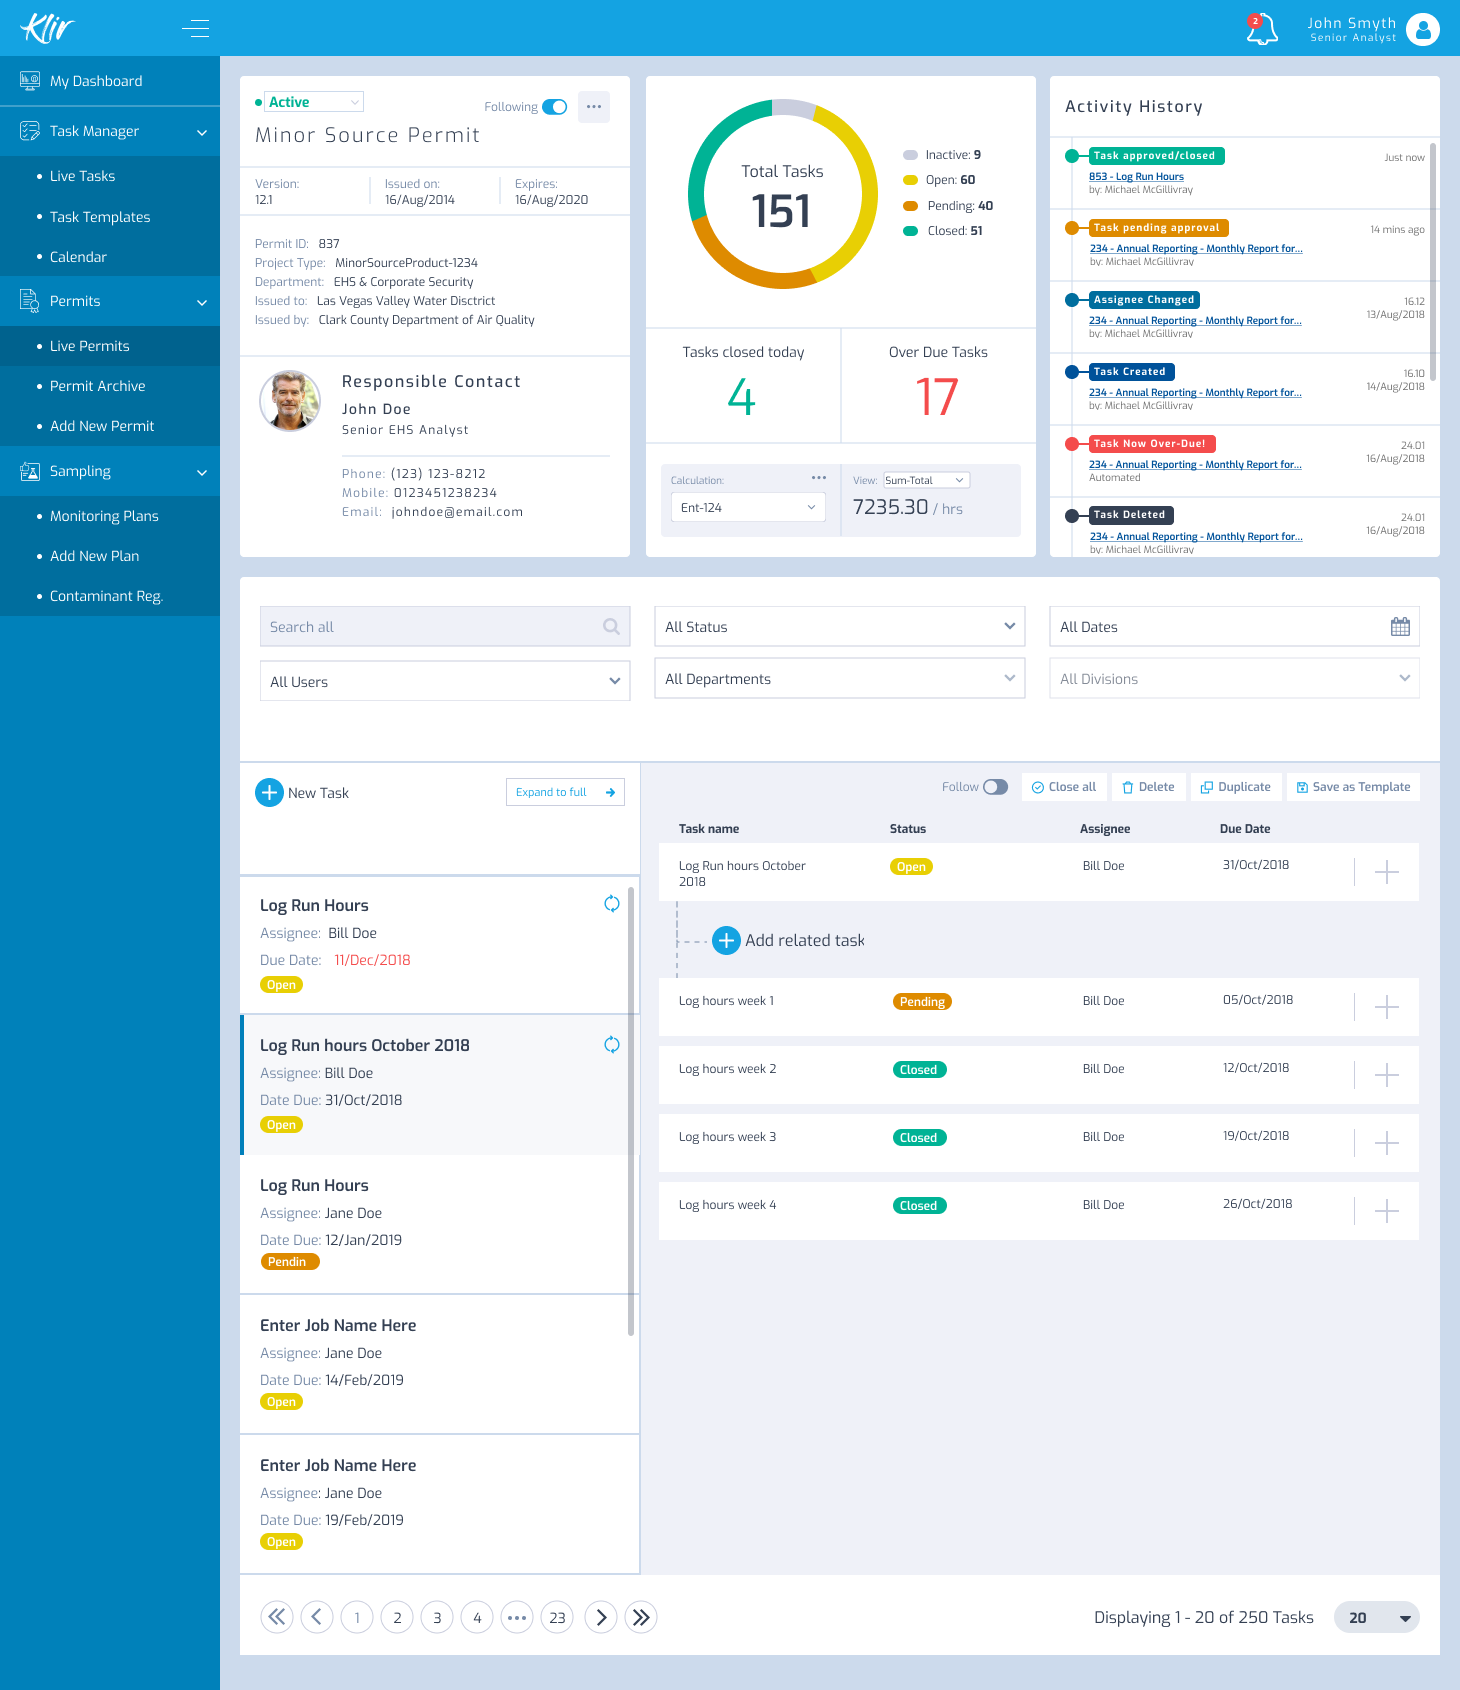Go to first page with double-left arrow
This screenshot has width=1460, height=1690.
(x=277, y=1617)
